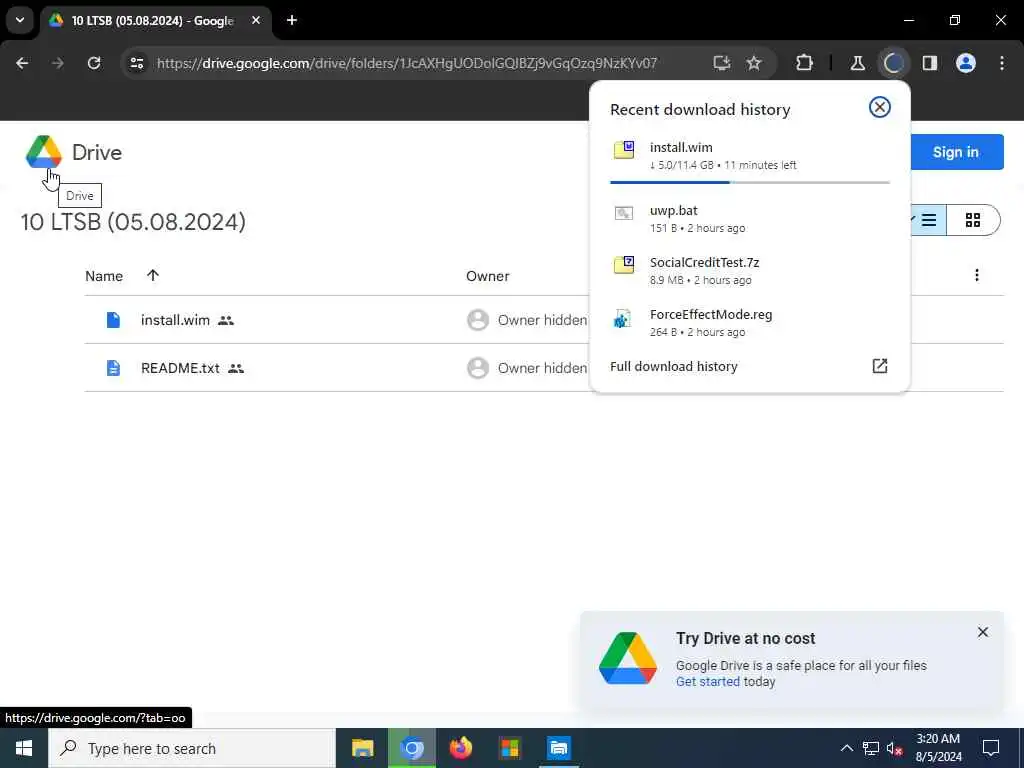Switch to list layout view

928,220
